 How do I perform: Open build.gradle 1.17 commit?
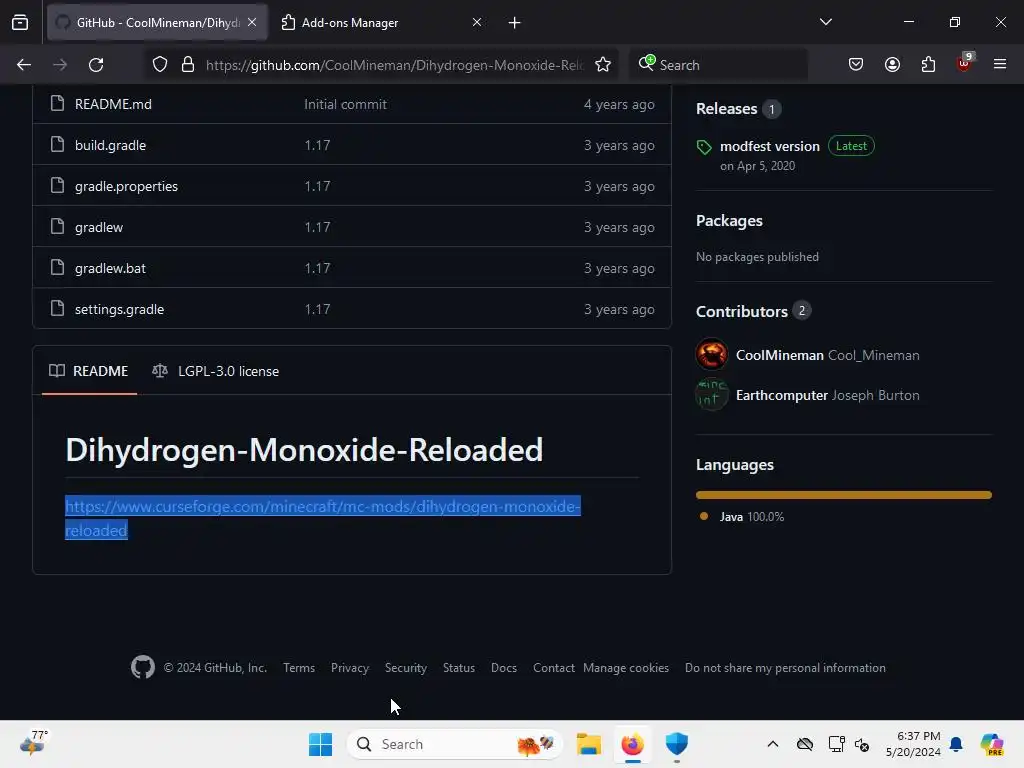[x=317, y=146]
